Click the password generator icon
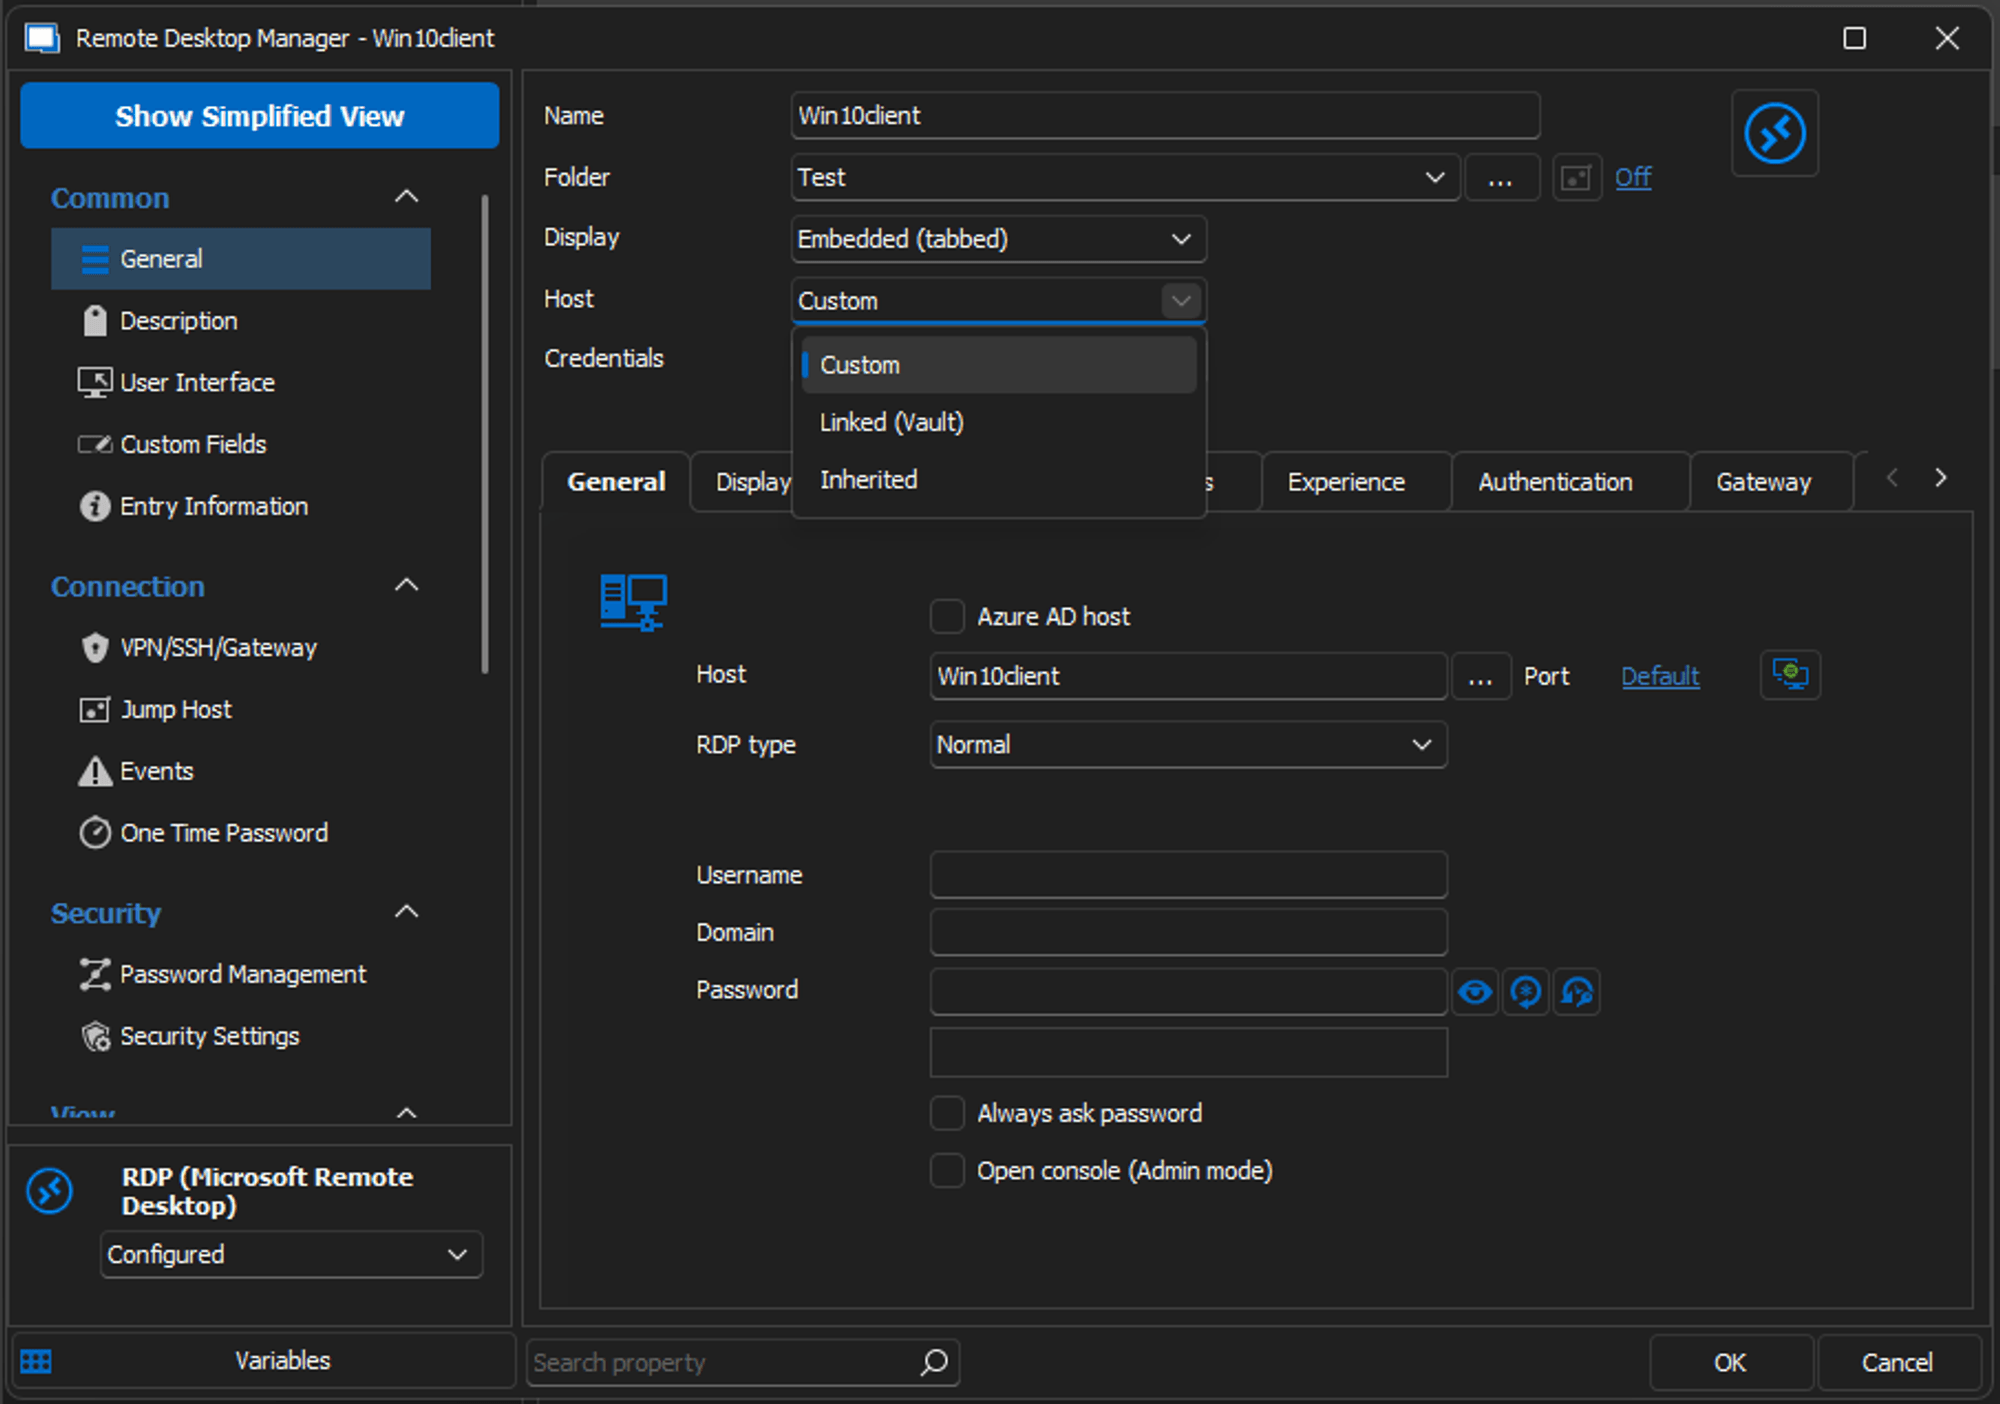This screenshot has width=2000, height=1404. click(x=1525, y=992)
